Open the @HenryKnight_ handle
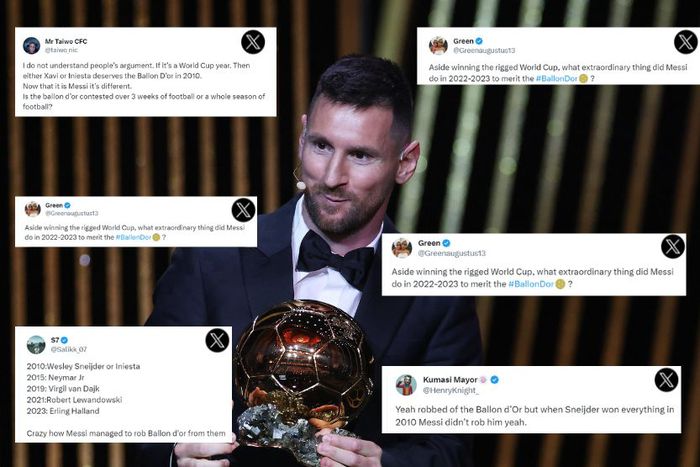Image resolution: width=700 pixels, height=467 pixels. (x=451, y=390)
